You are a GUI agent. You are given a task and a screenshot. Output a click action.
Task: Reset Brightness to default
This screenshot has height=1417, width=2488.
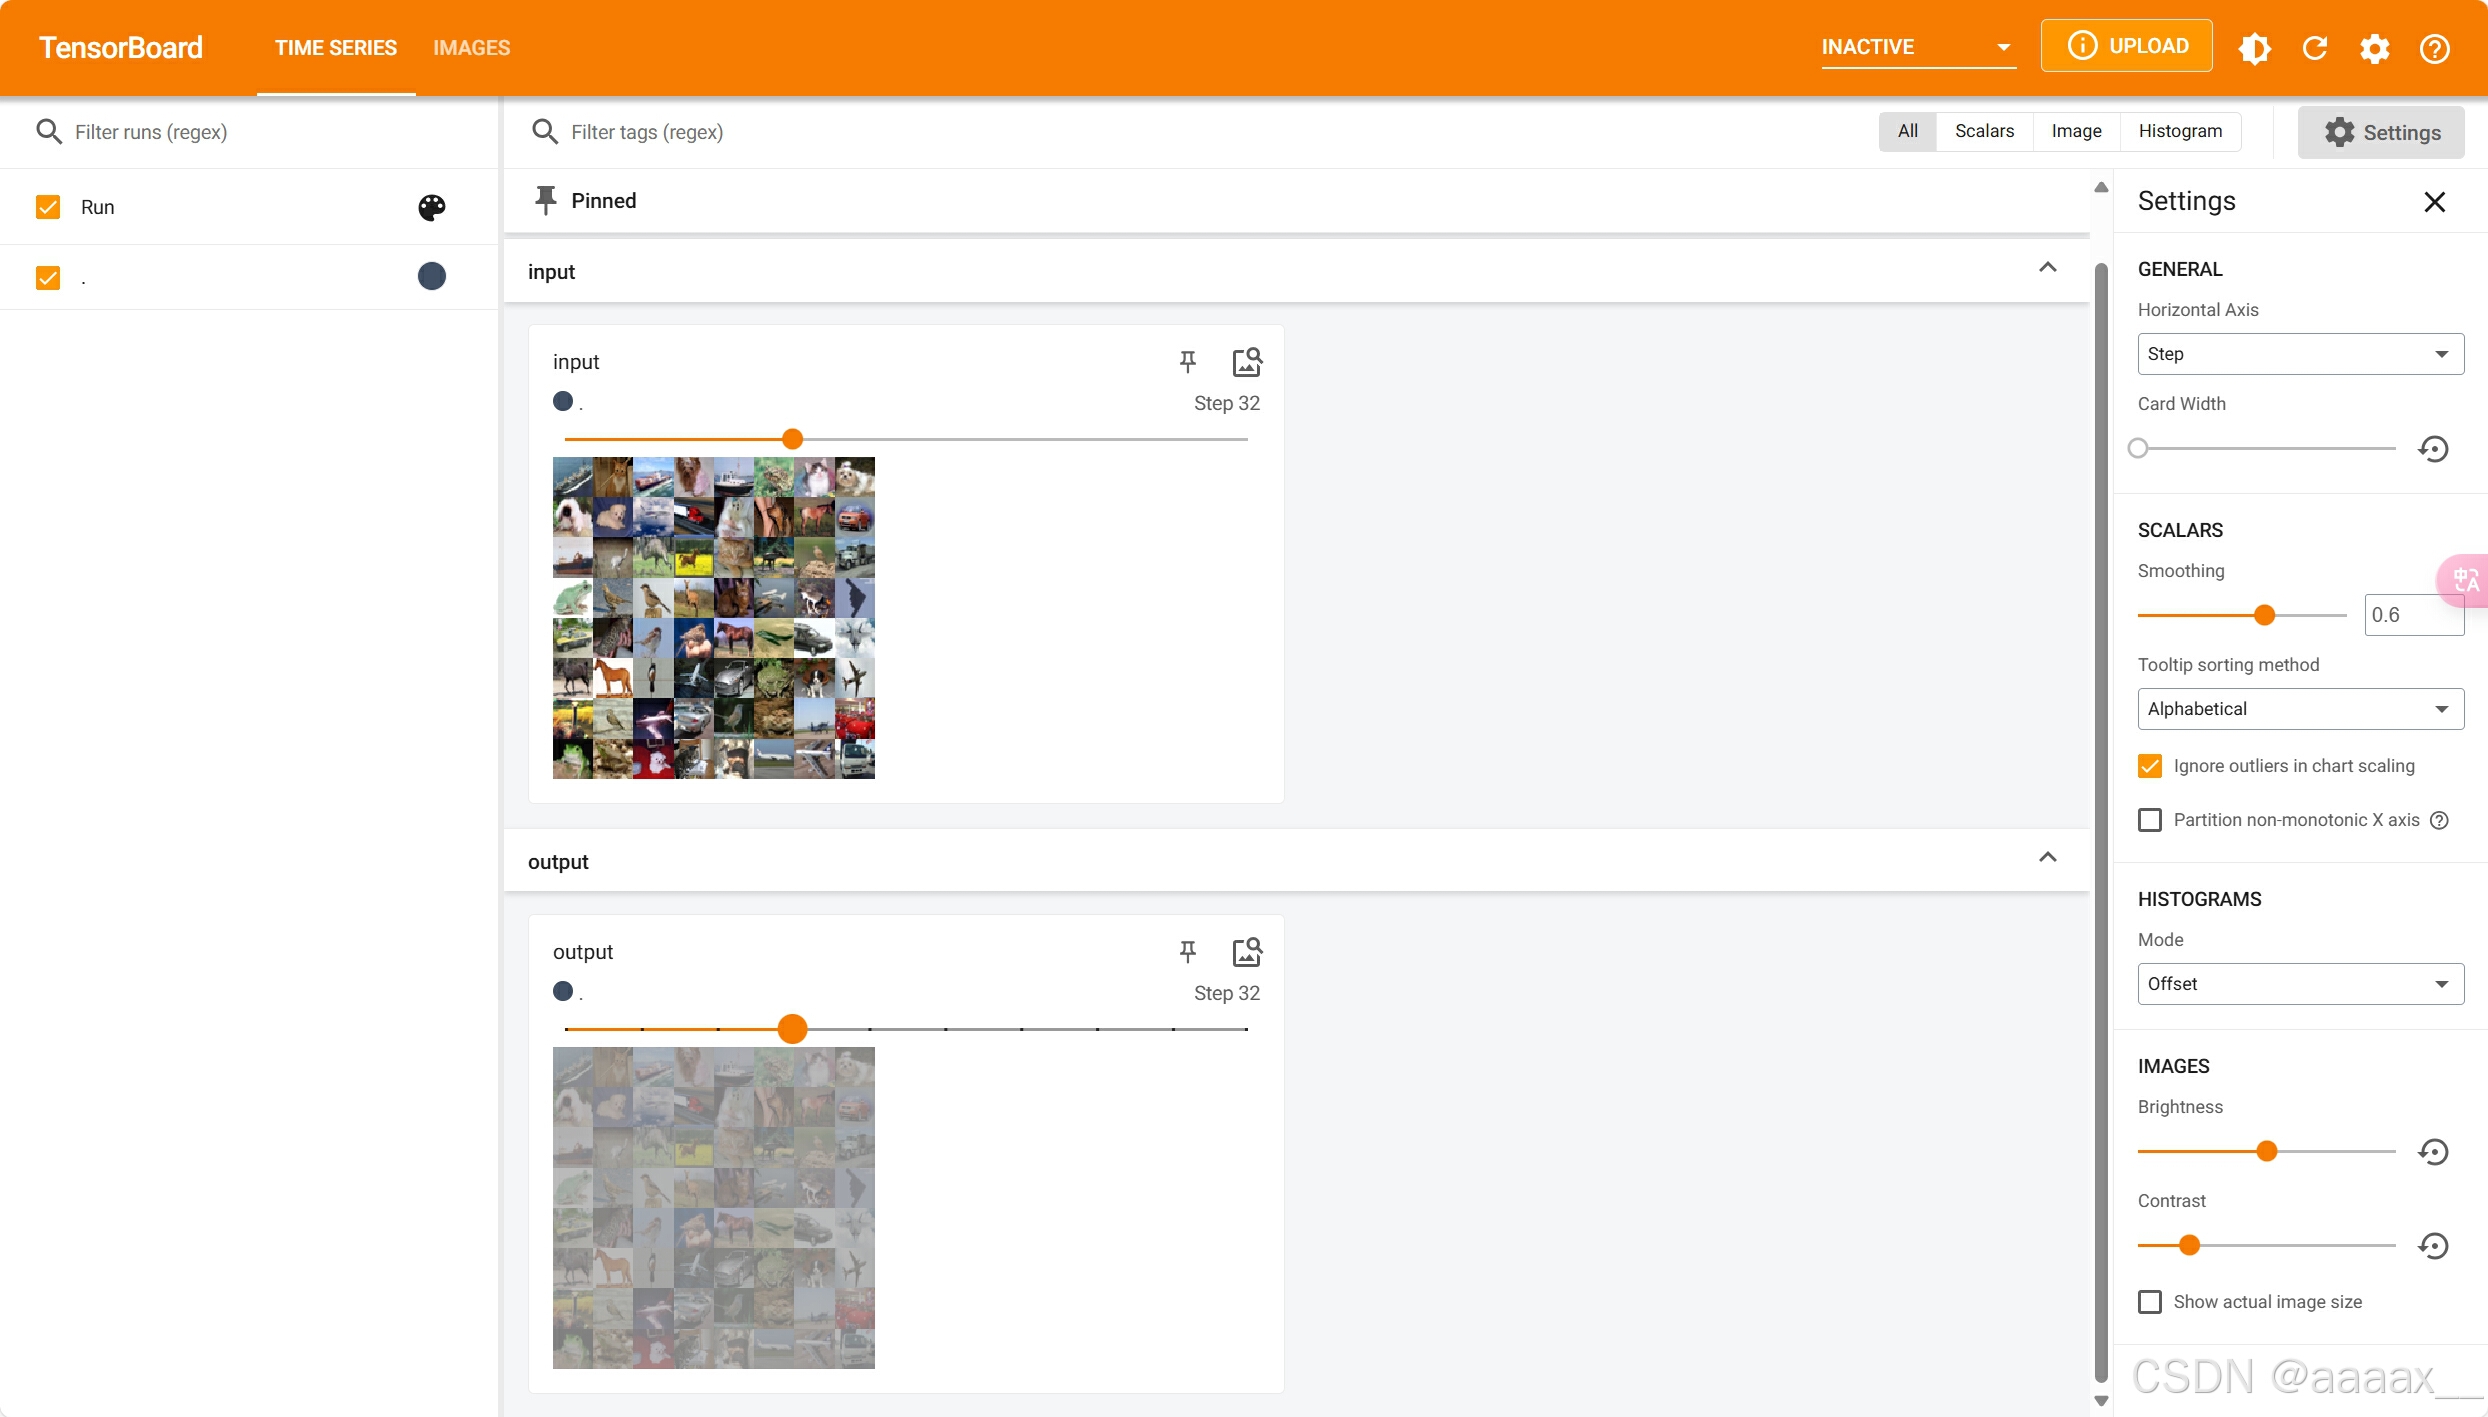2433,1151
